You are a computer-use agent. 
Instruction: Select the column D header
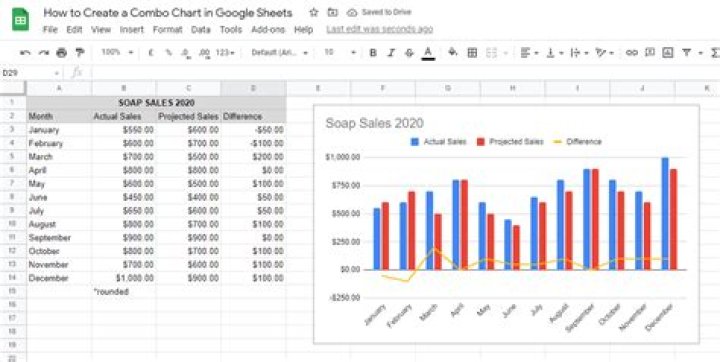tap(253, 88)
